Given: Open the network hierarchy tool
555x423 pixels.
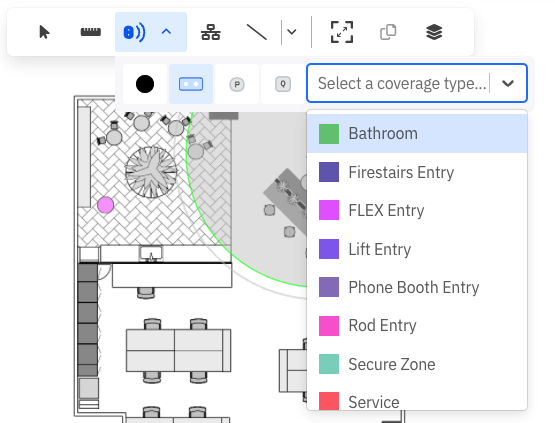Looking at the screenshot, I should [x=211, y=32].
